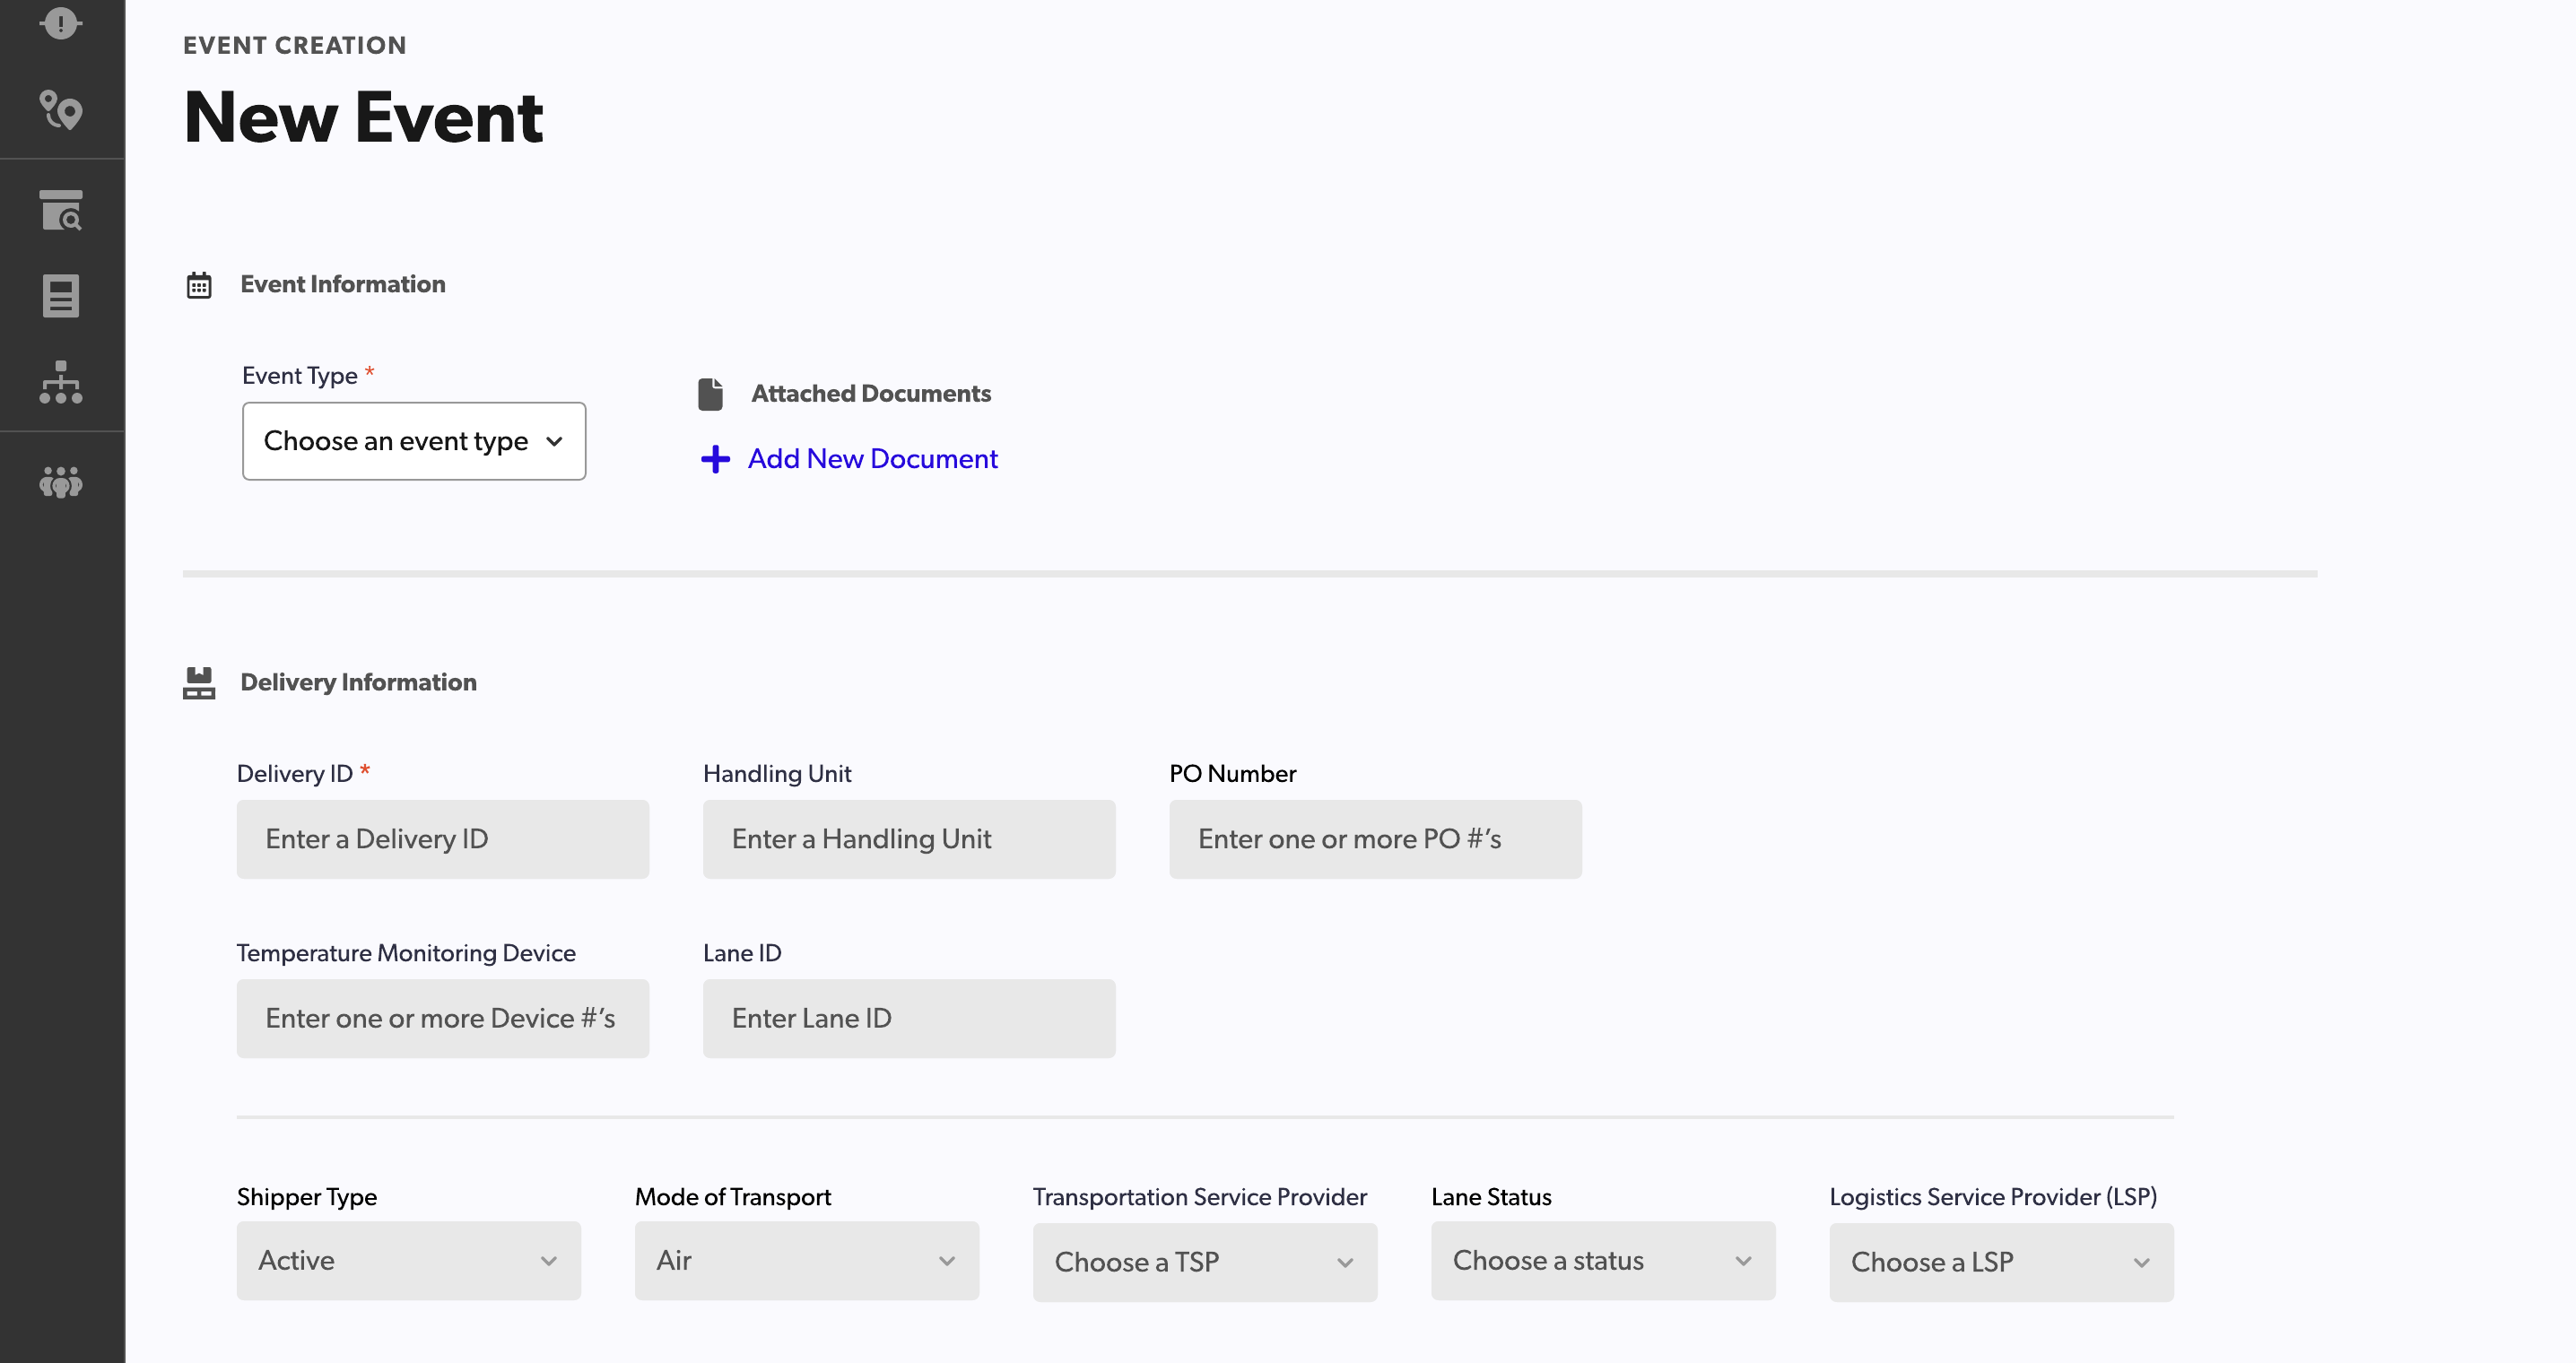Screen dimensions: 2576x1363
Task: Open the Choose a TSP dropdown
Action: (1205, 1262)
